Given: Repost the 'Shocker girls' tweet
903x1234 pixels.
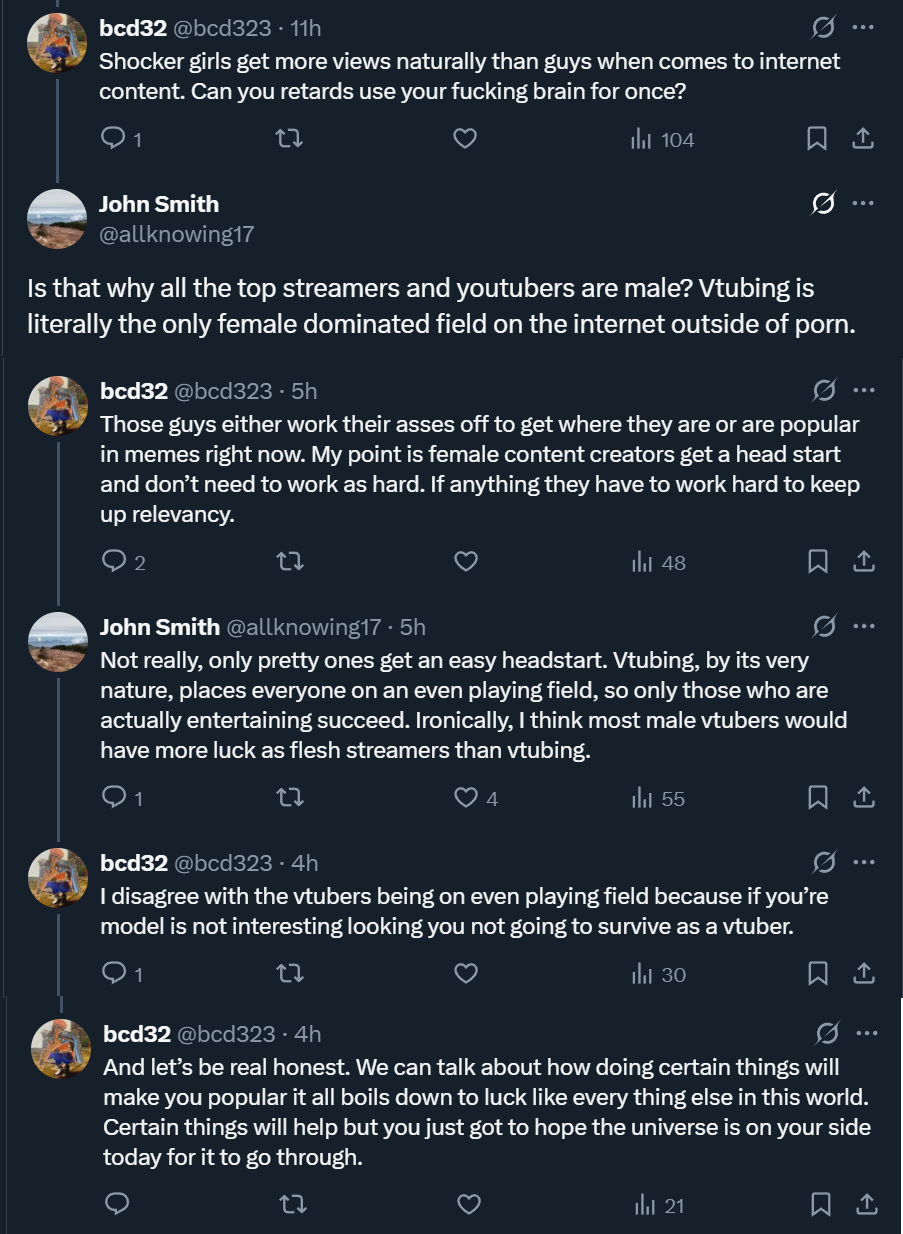Looking at the screenshot, I should [x=289, y=139].
